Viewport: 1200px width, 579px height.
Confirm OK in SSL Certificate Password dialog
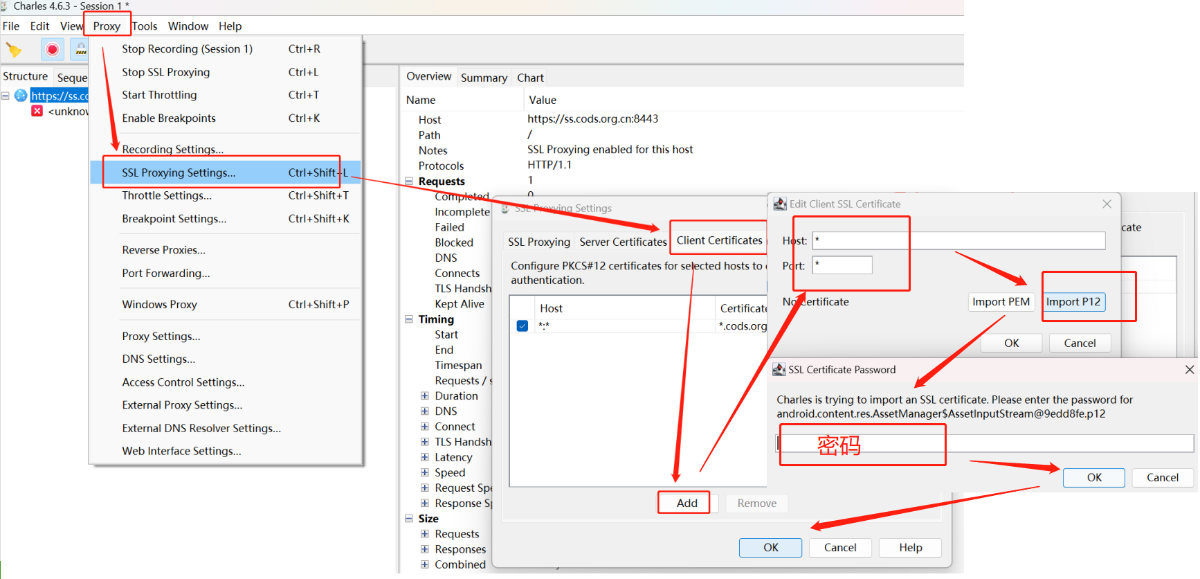click(x=1094, y=477)
